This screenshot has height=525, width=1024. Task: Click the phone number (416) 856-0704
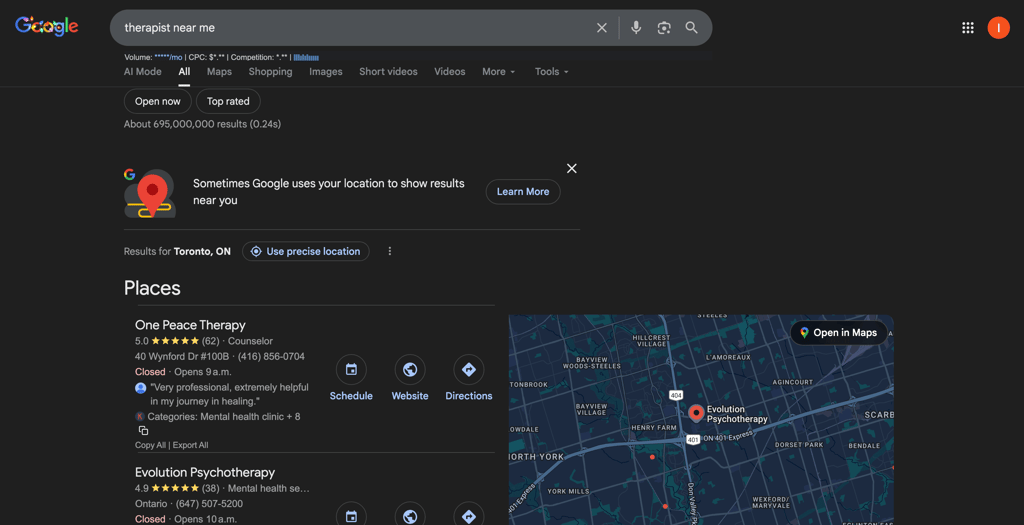(271, 357)
